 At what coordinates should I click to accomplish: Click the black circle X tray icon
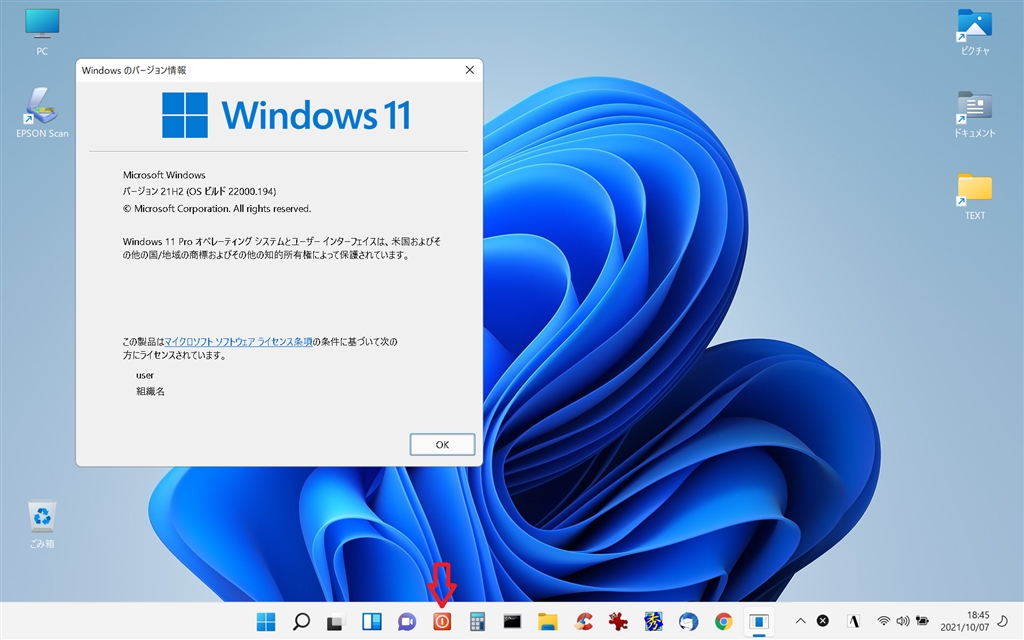click(x=823, y=621)
